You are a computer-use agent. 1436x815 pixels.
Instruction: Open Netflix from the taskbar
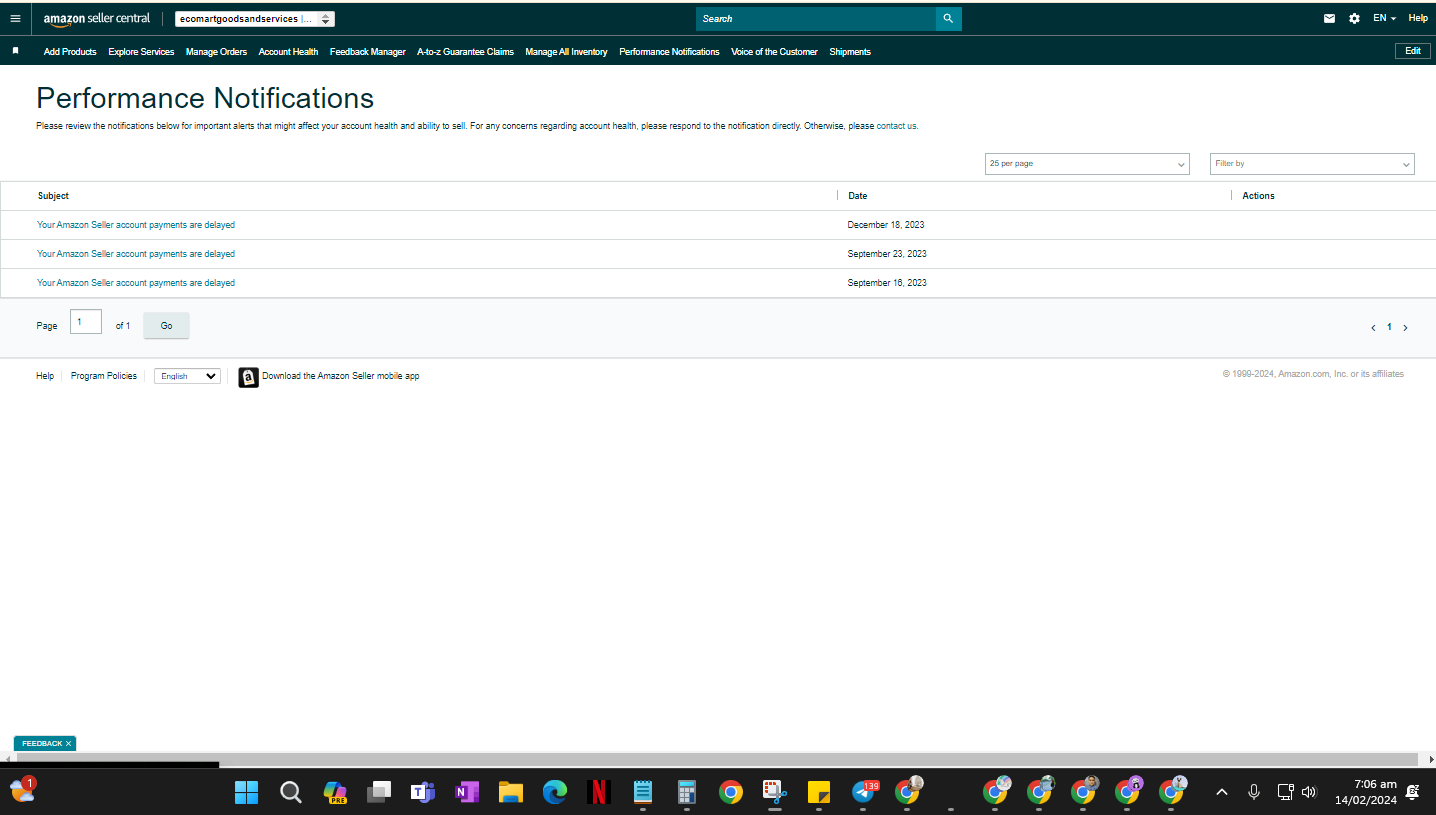coord(598,793)
